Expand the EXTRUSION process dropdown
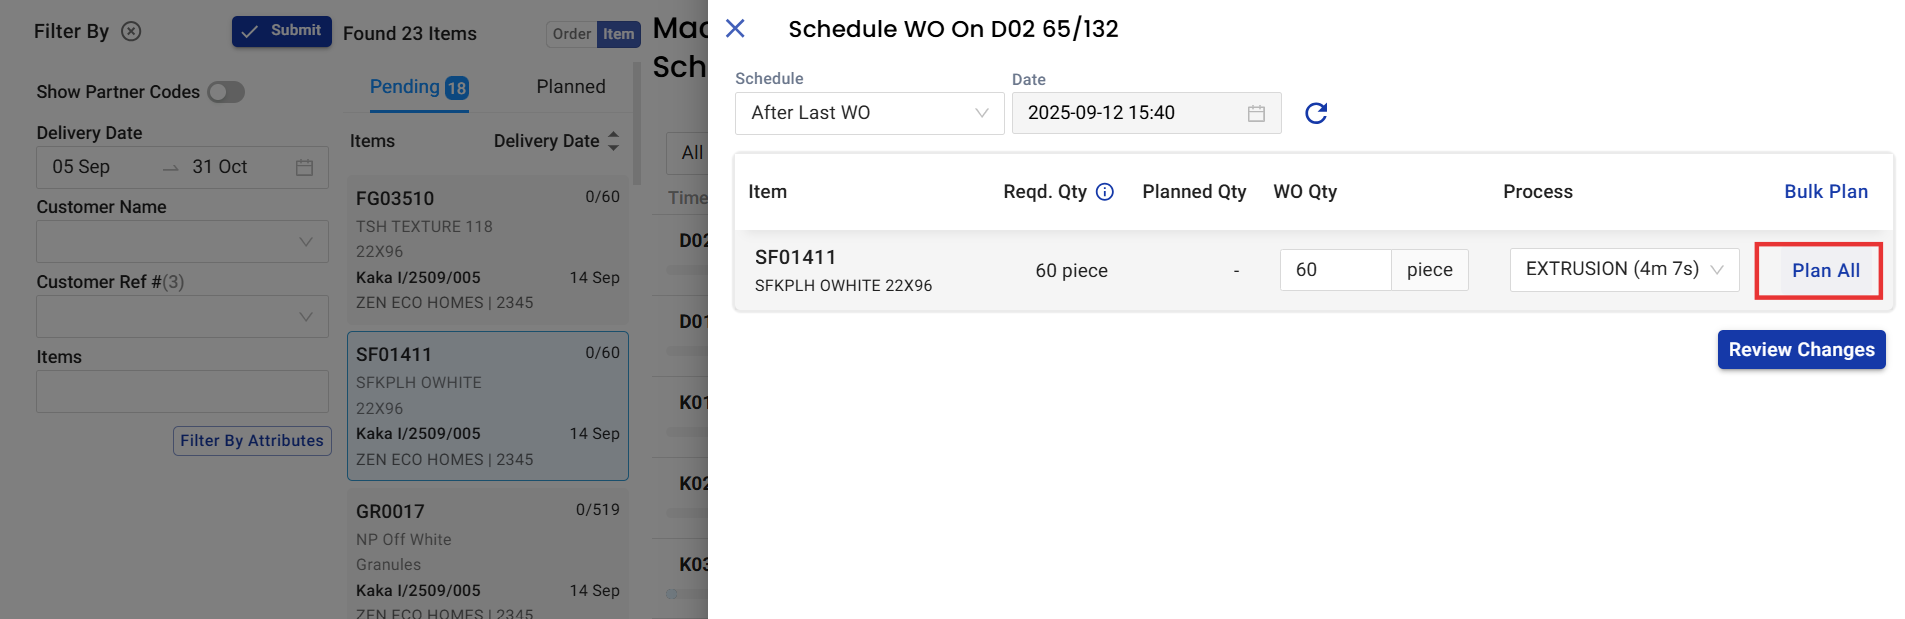This screenshot has width=1905, height=619. (x=1623, y=269)
